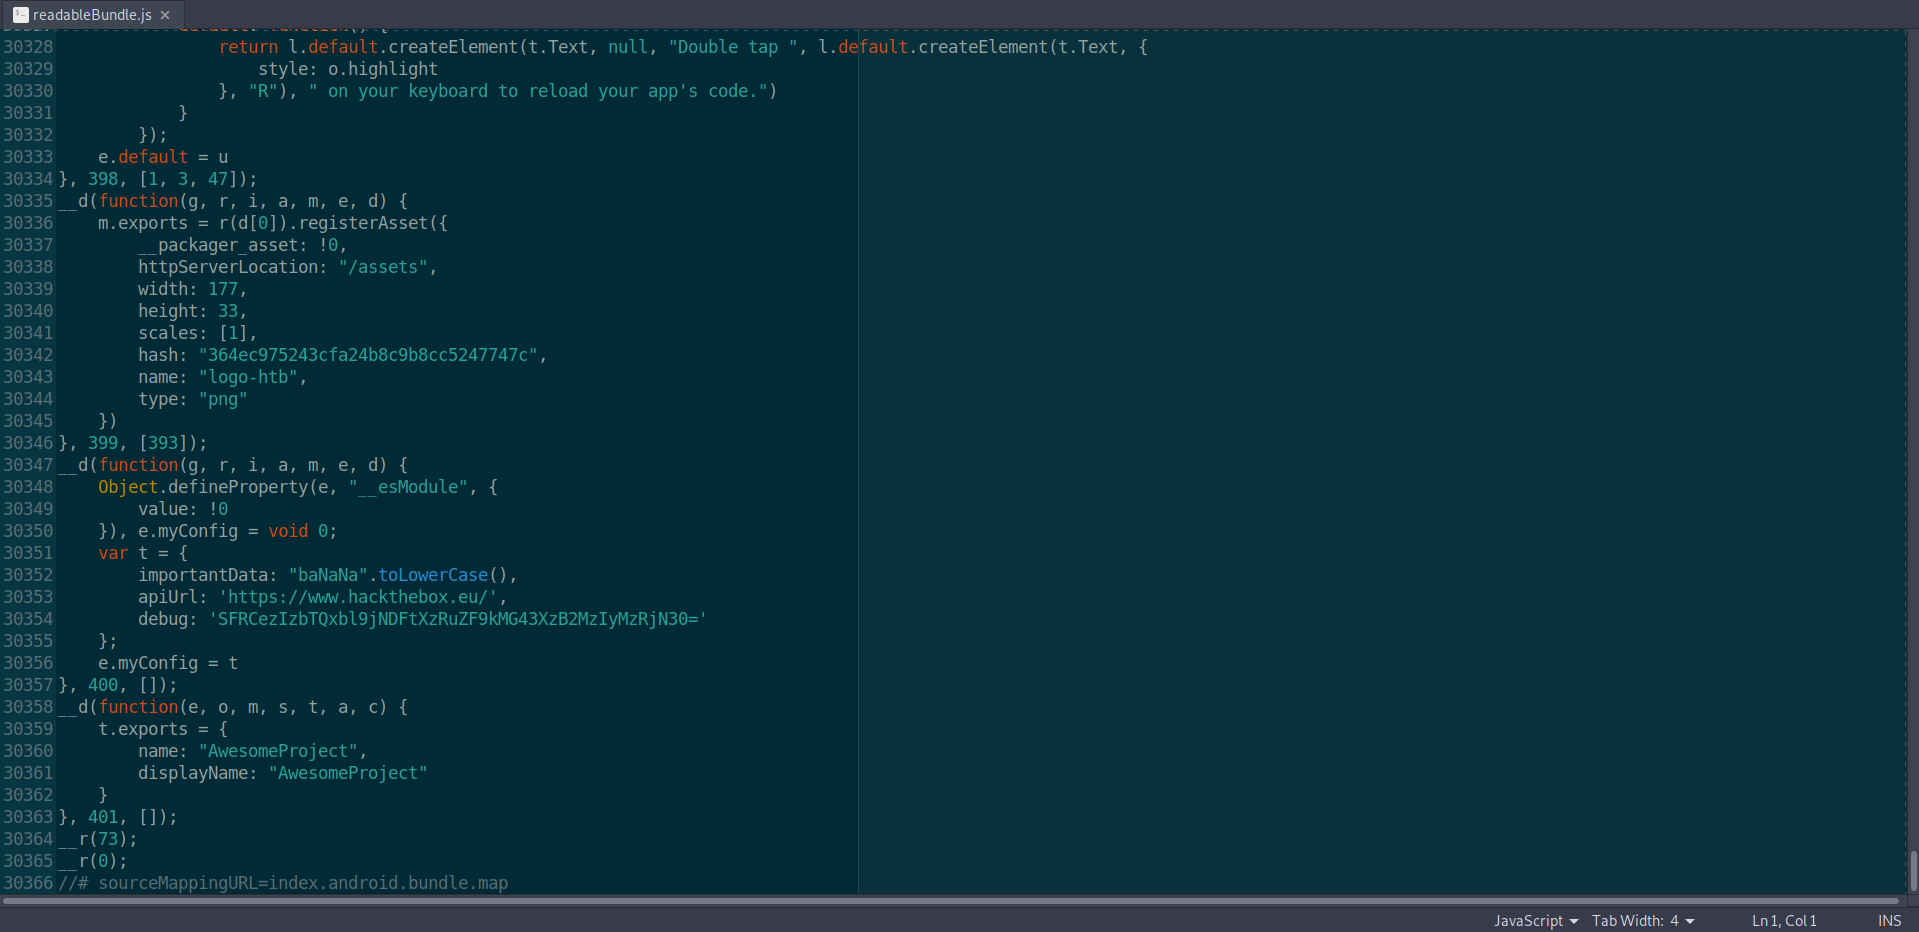This screenshot has width=1919, height=932.
Task: Open the JavaScript language dropdown
Action: 1535,920
